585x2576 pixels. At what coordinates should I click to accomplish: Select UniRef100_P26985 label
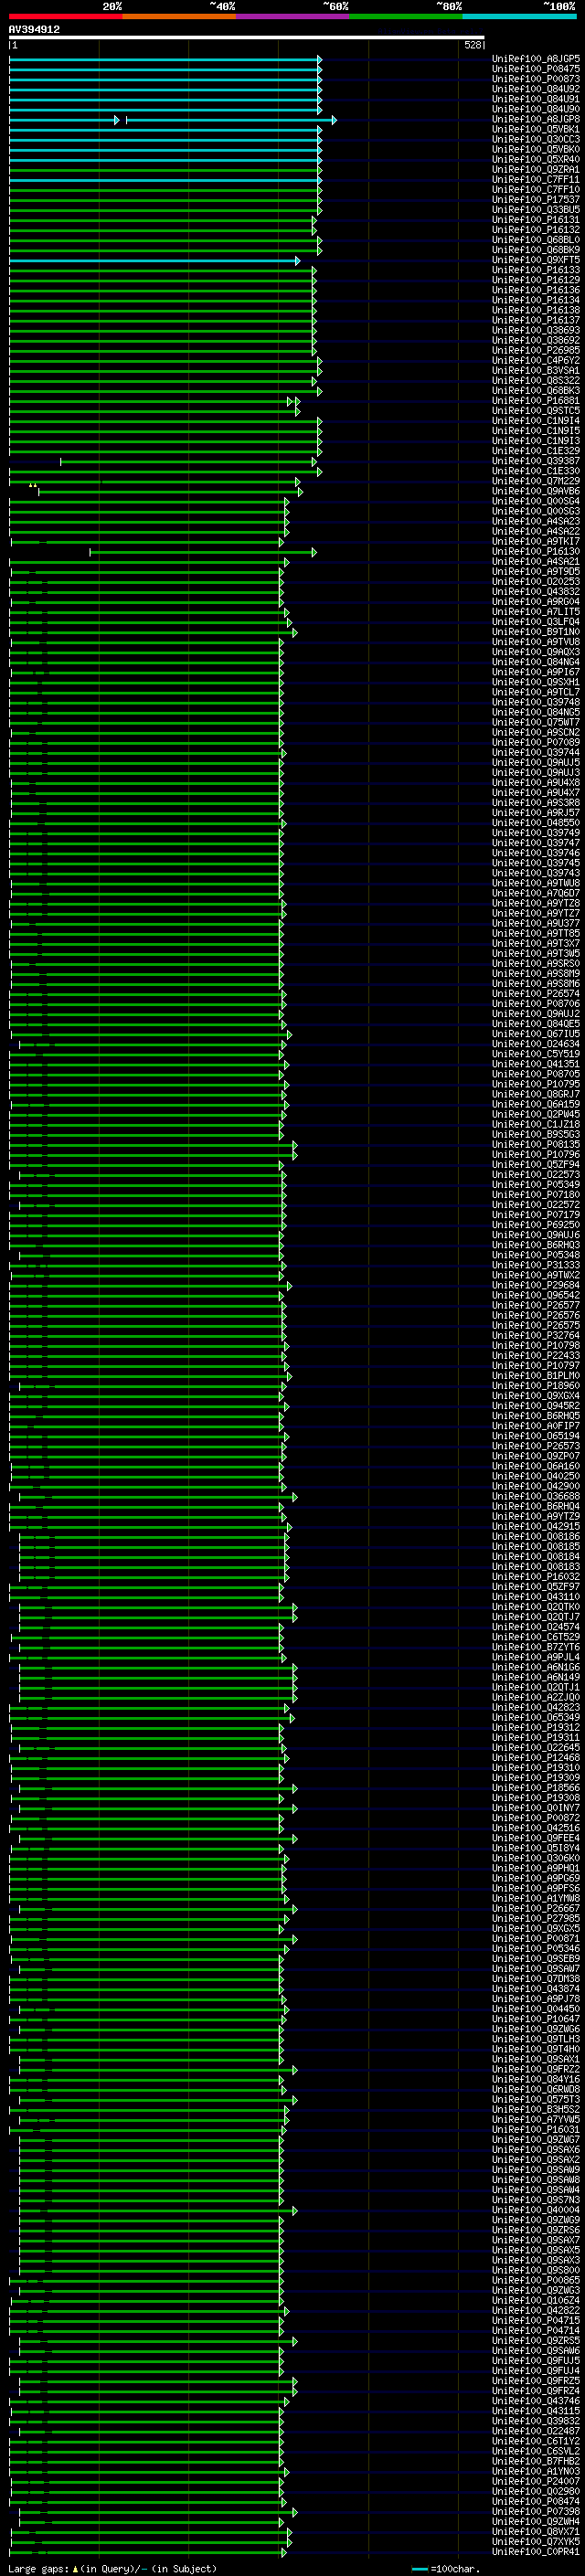[535, 351]
